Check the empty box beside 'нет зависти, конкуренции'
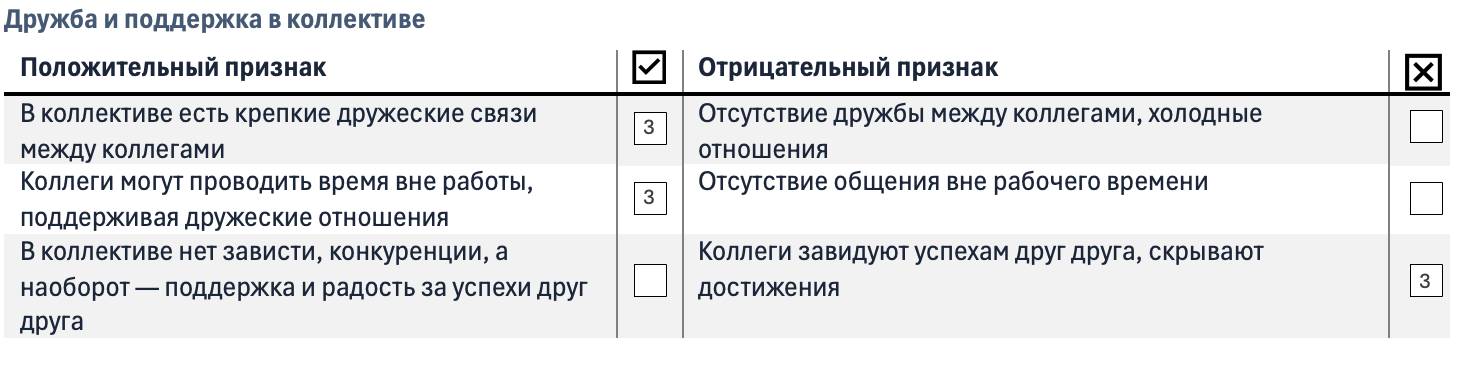 pyautogui.click(x=650, y=280)
